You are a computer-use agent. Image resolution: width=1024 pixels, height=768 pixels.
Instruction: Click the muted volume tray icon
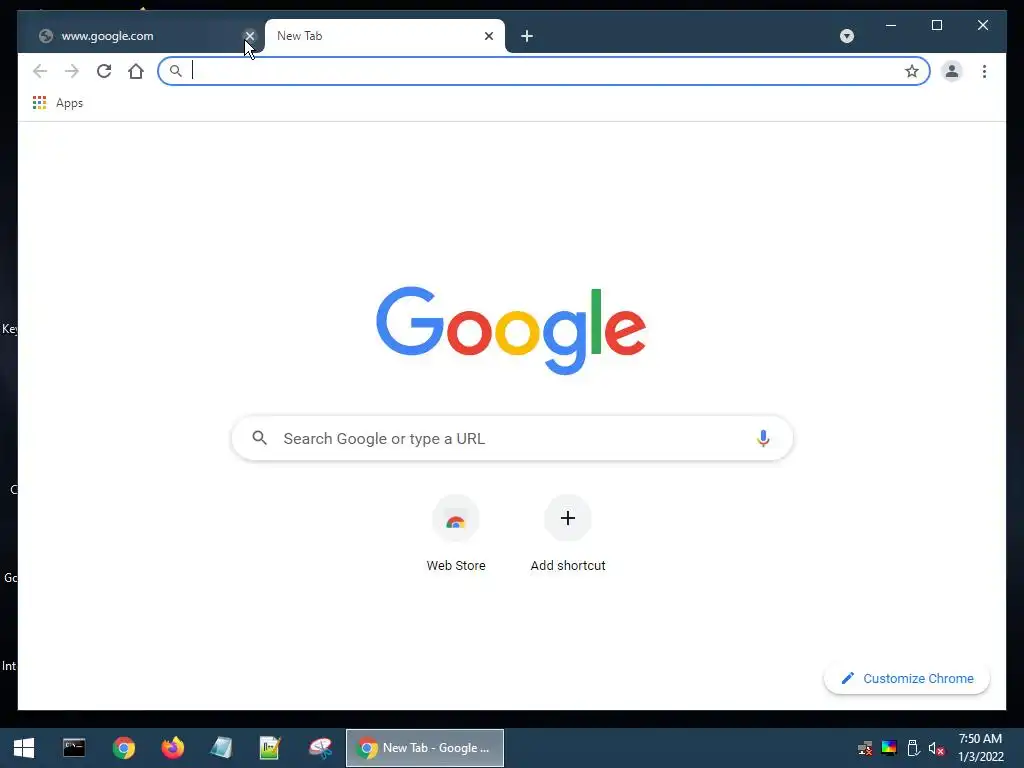936,748
